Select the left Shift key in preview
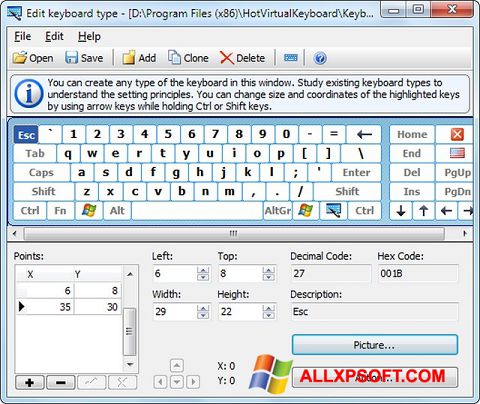The height and width of the screenshot is (404, 480). [44, 192]
